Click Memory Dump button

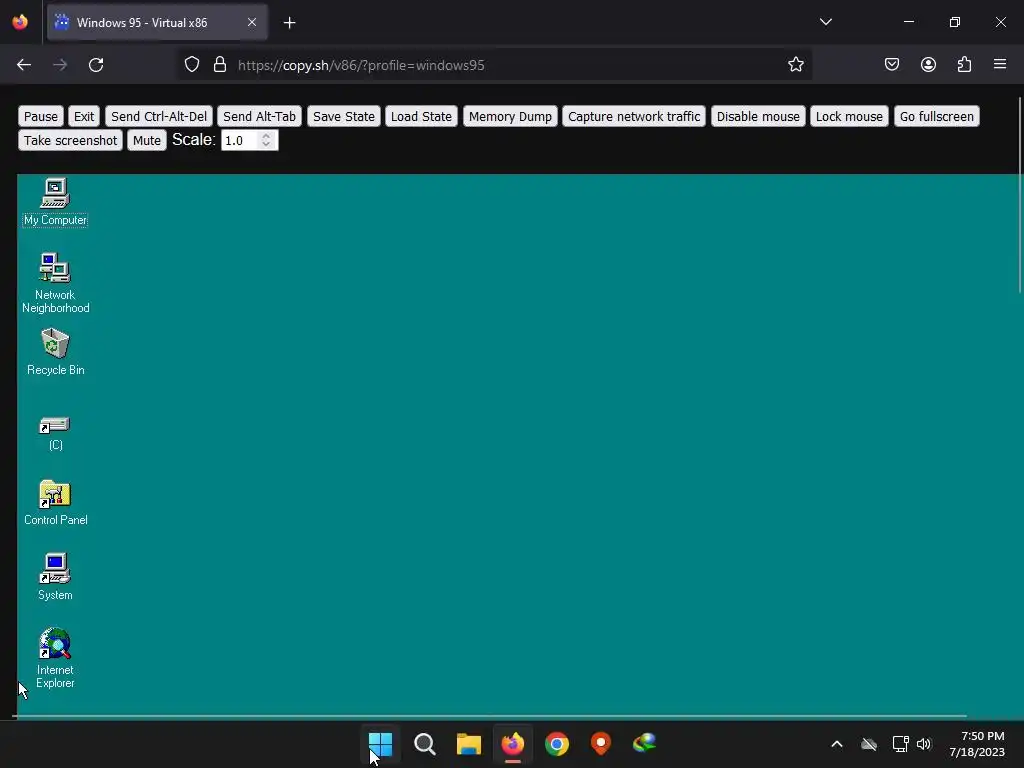510,116
